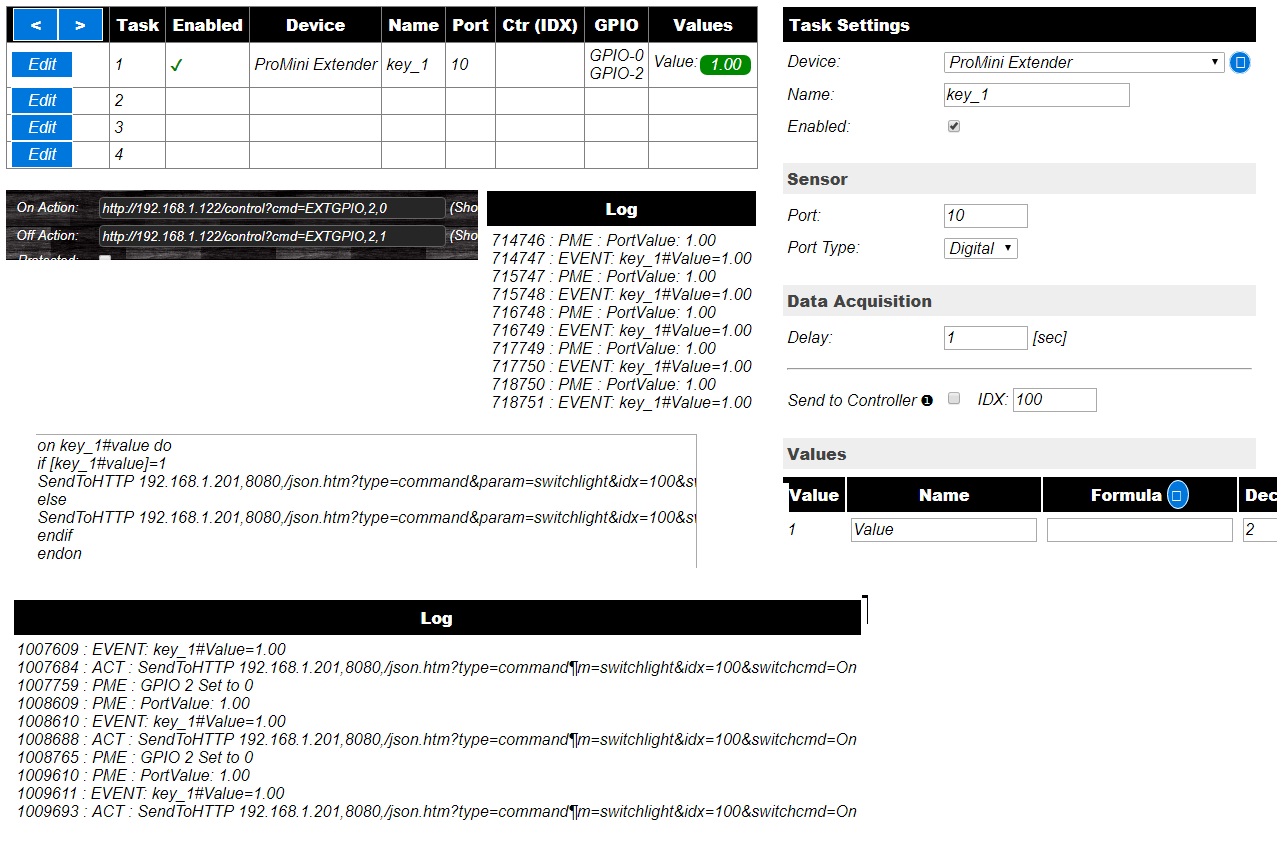Click the 'endon' line in rules
This screenshot has width=1284, height=844.
[x=59, y=553]
